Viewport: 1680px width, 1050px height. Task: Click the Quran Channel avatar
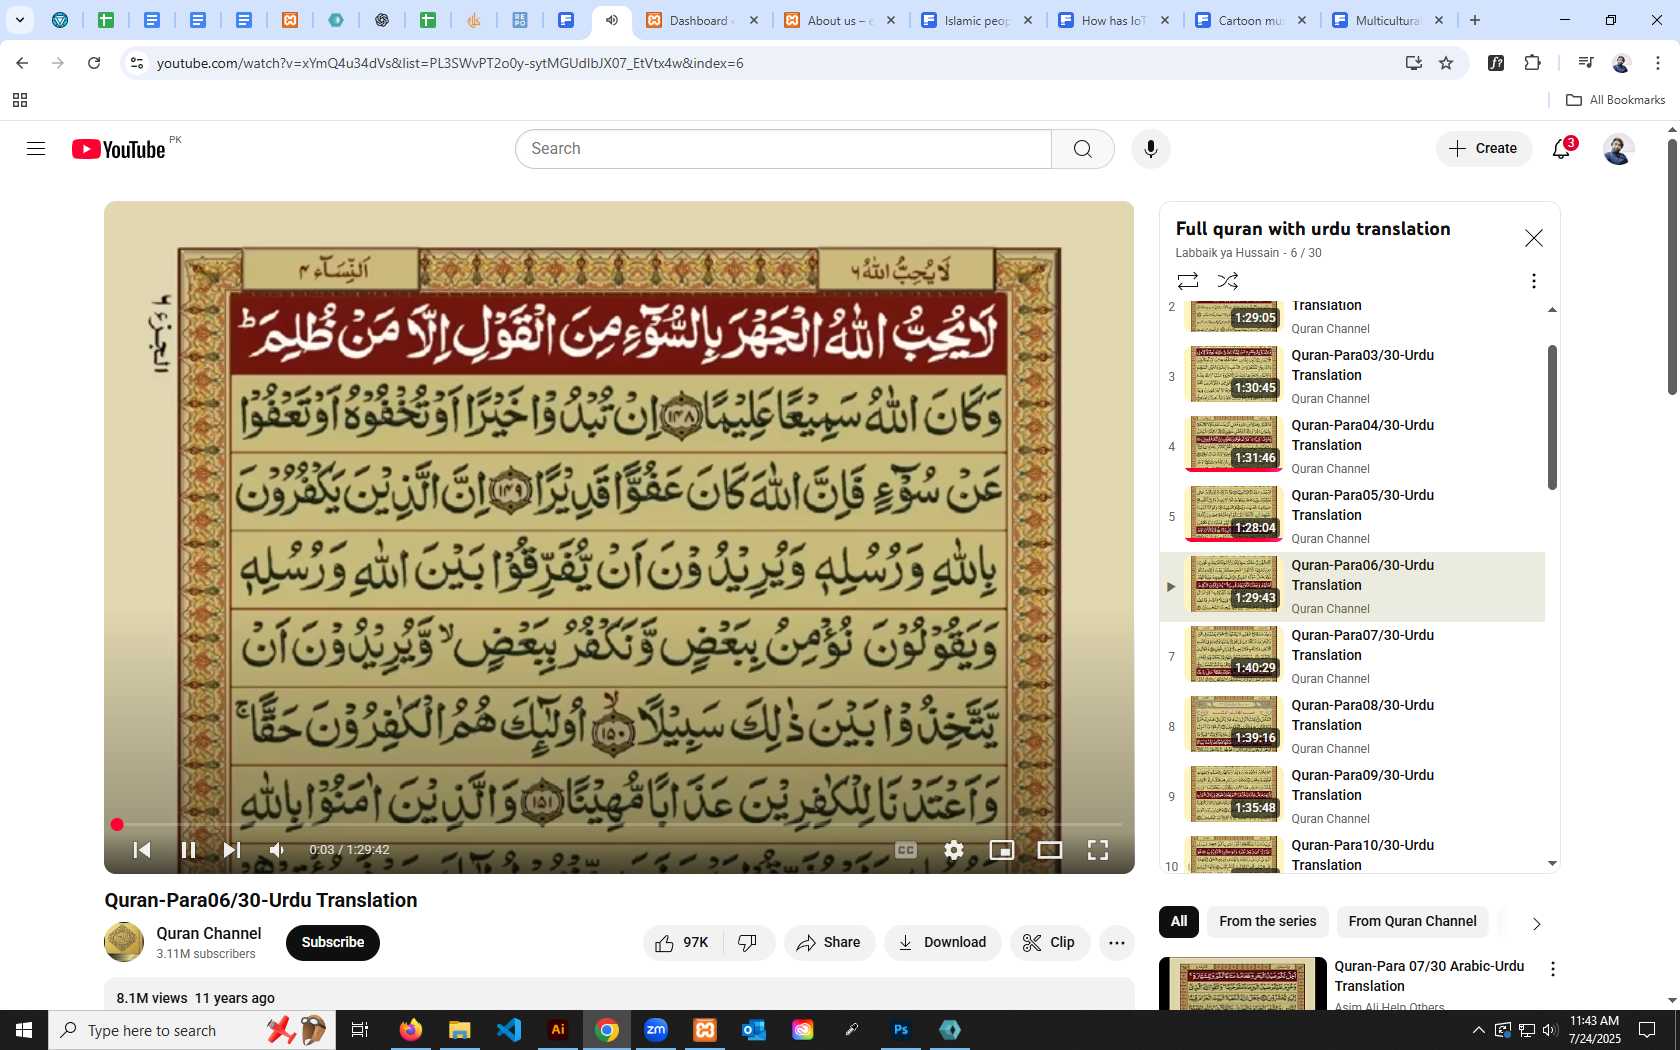click(124, 942)
